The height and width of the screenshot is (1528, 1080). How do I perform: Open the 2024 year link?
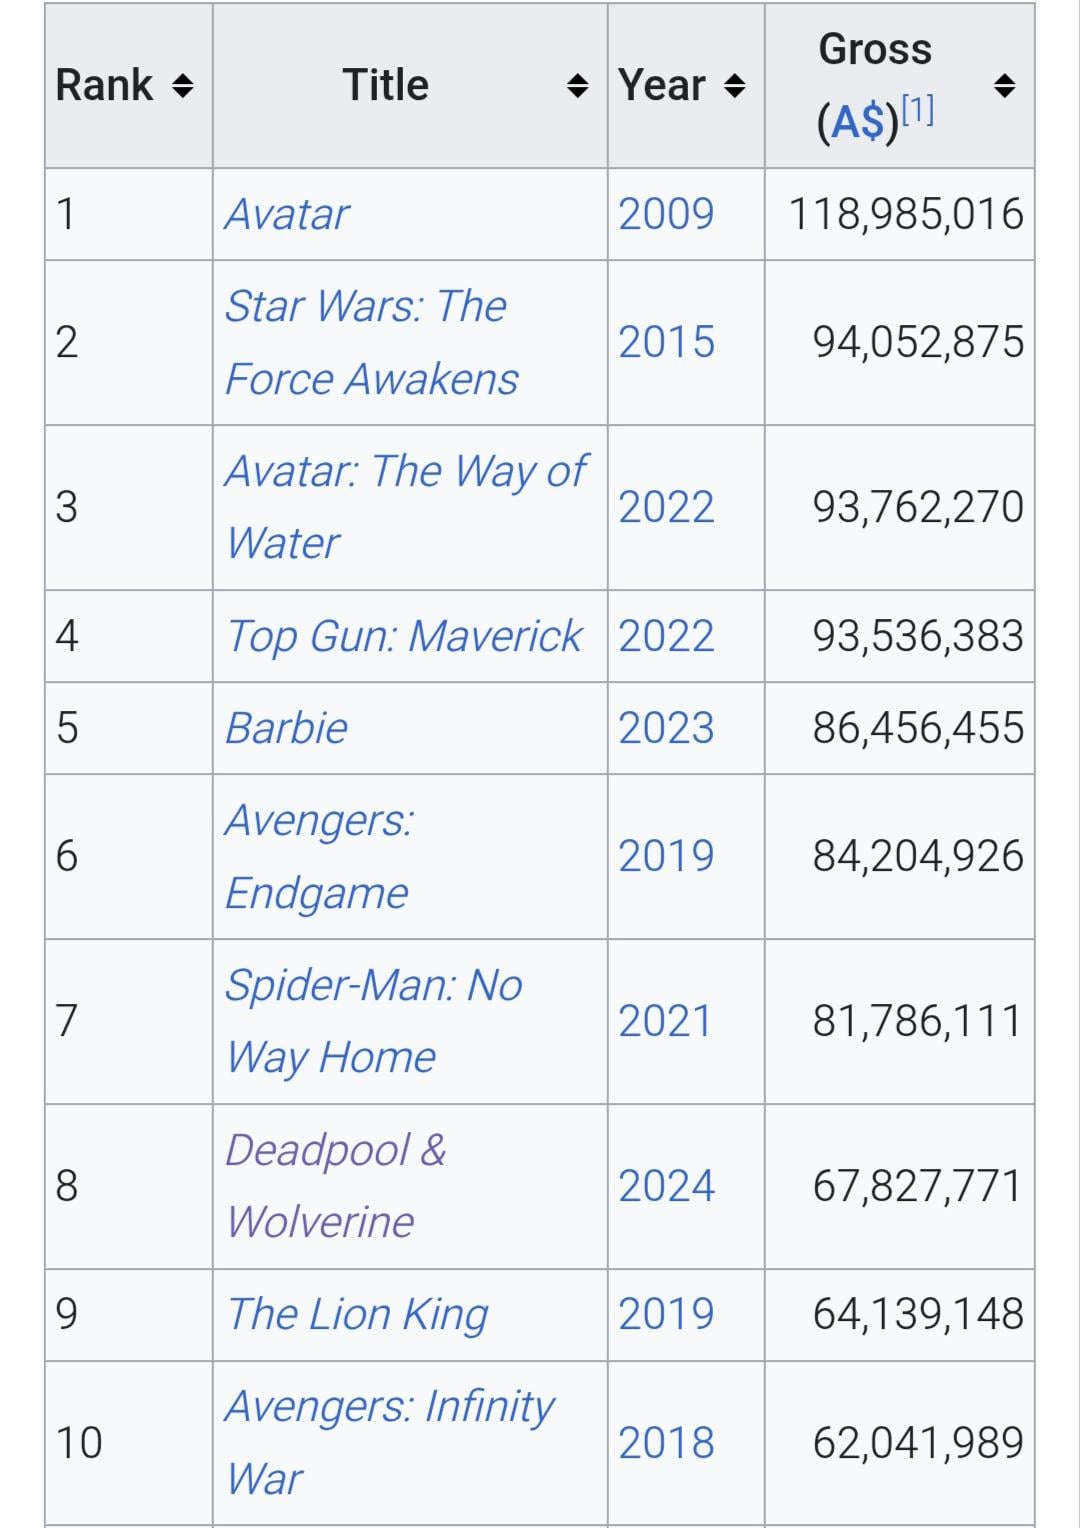[666, 1186]
